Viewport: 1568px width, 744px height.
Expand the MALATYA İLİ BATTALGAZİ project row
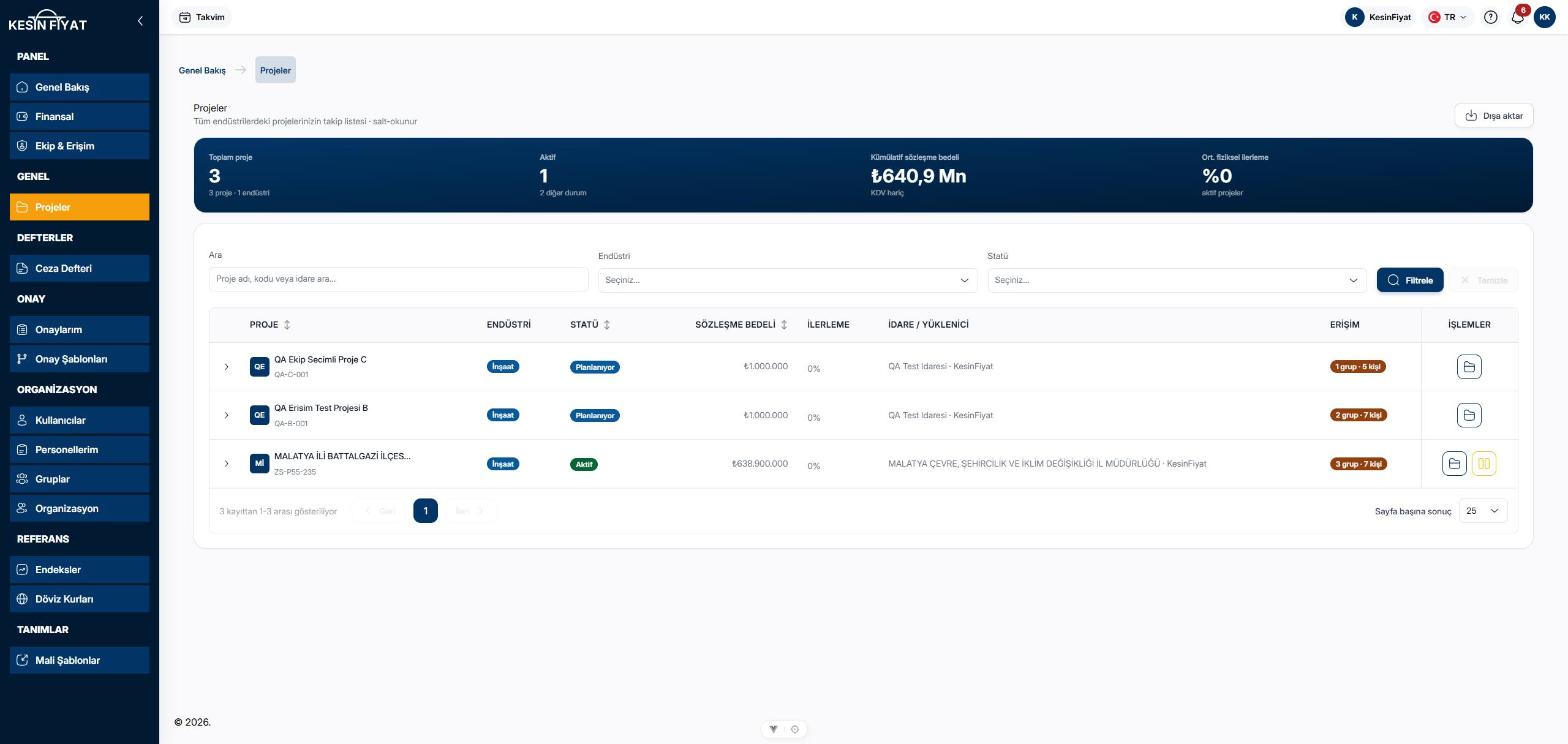point(226,464)
